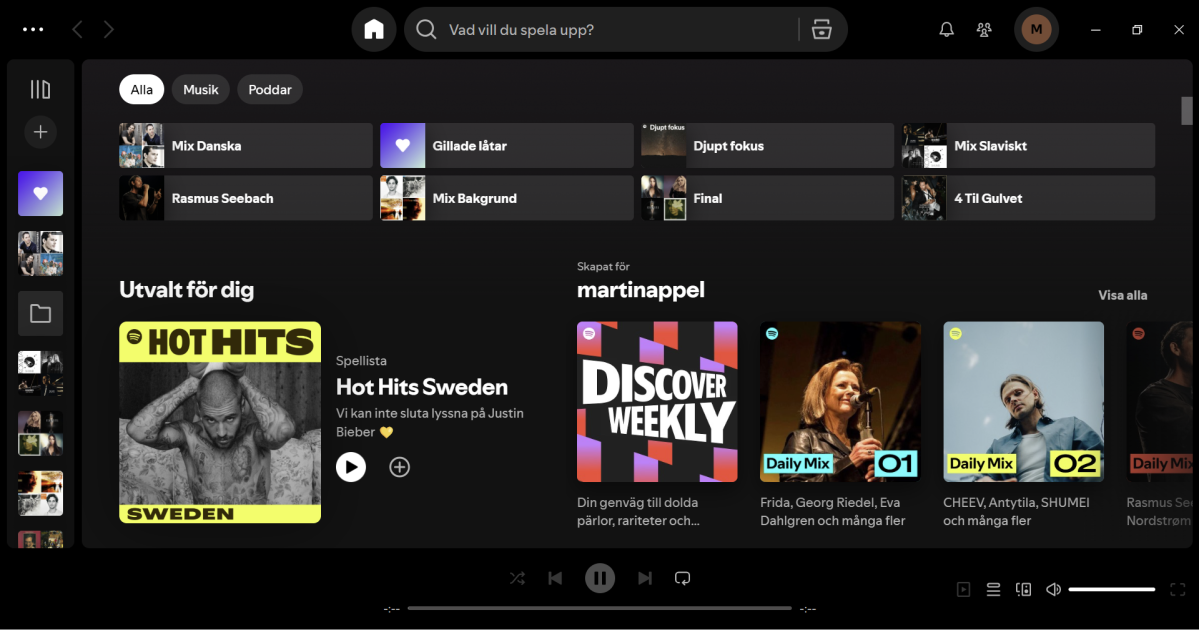1199x630 pixels.
Task: Open the Now Playing view icon
Action: [x=963, y=589]
